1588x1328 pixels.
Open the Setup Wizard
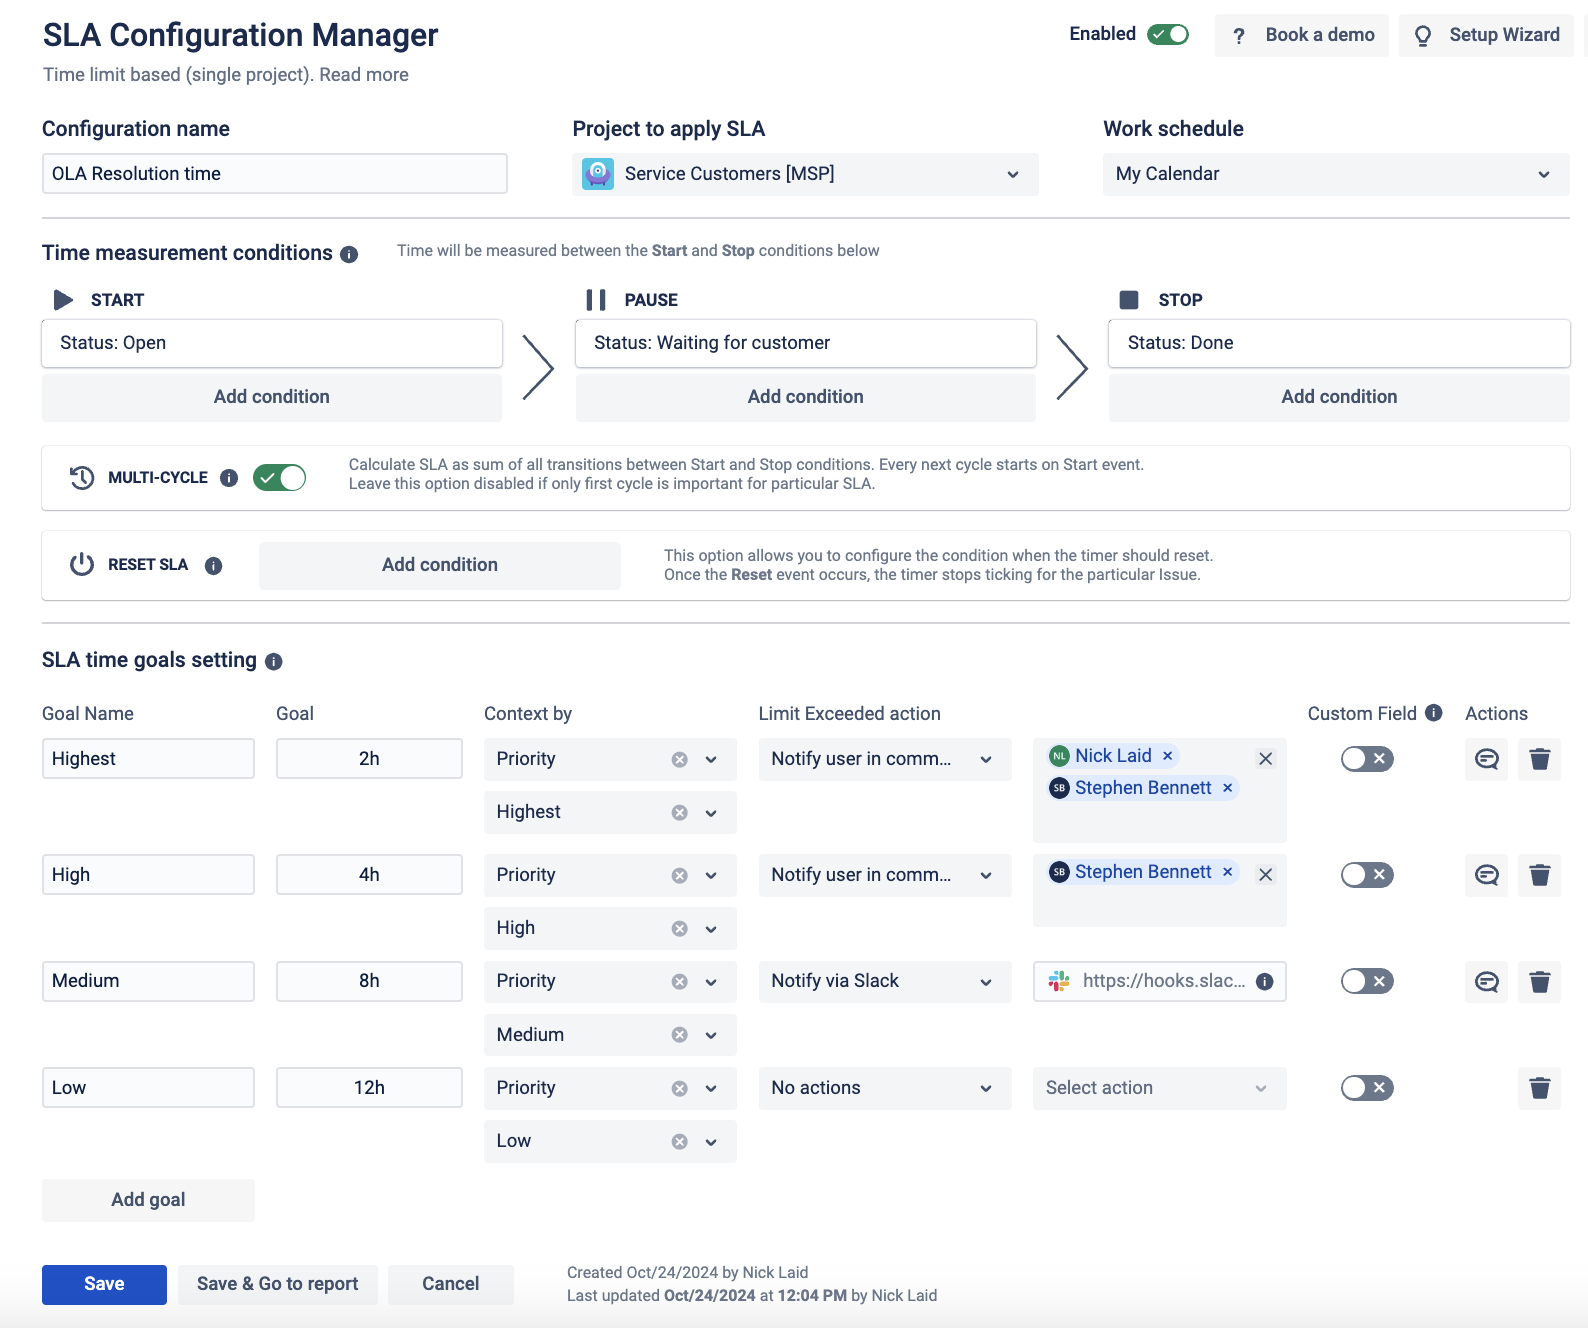point(1486,35)
